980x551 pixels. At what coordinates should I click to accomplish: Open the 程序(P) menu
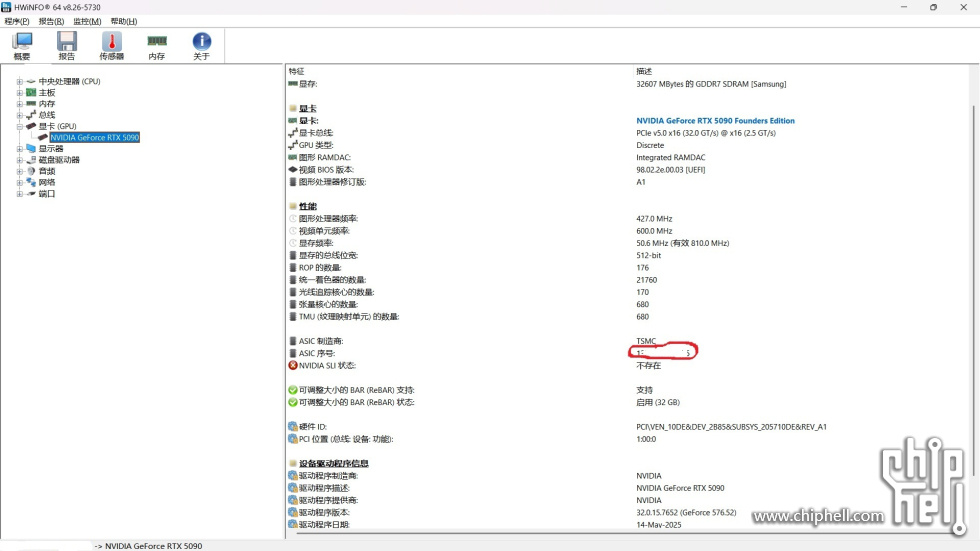coord(17,21)
